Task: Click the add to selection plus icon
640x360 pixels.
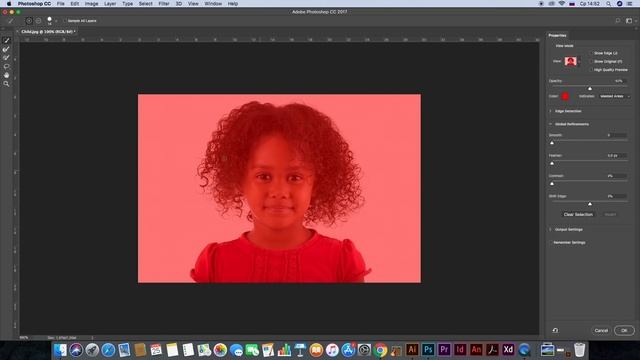Action: coord(29,20)
